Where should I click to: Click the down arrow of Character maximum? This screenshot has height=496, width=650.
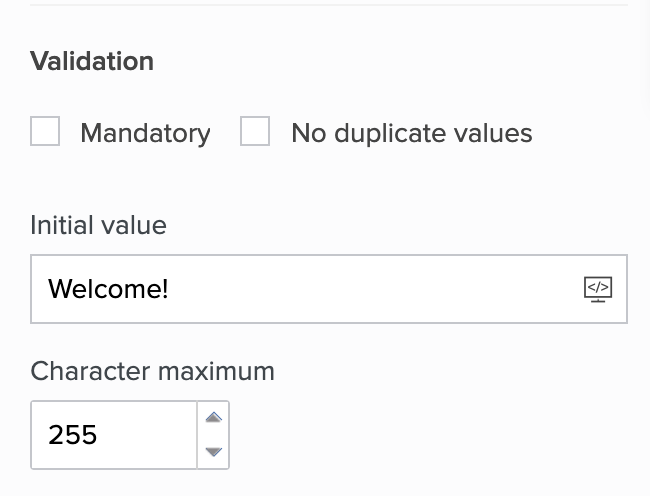coord(213,452)
